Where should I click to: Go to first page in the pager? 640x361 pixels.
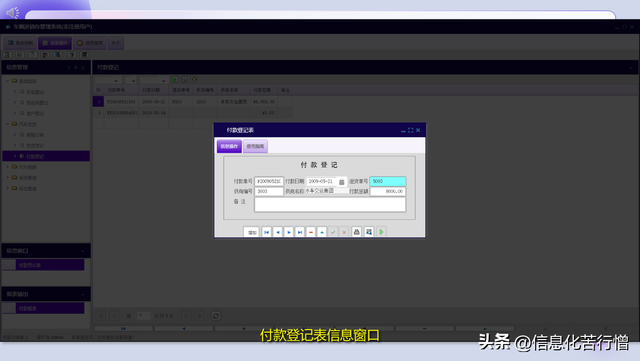point(101,316)
